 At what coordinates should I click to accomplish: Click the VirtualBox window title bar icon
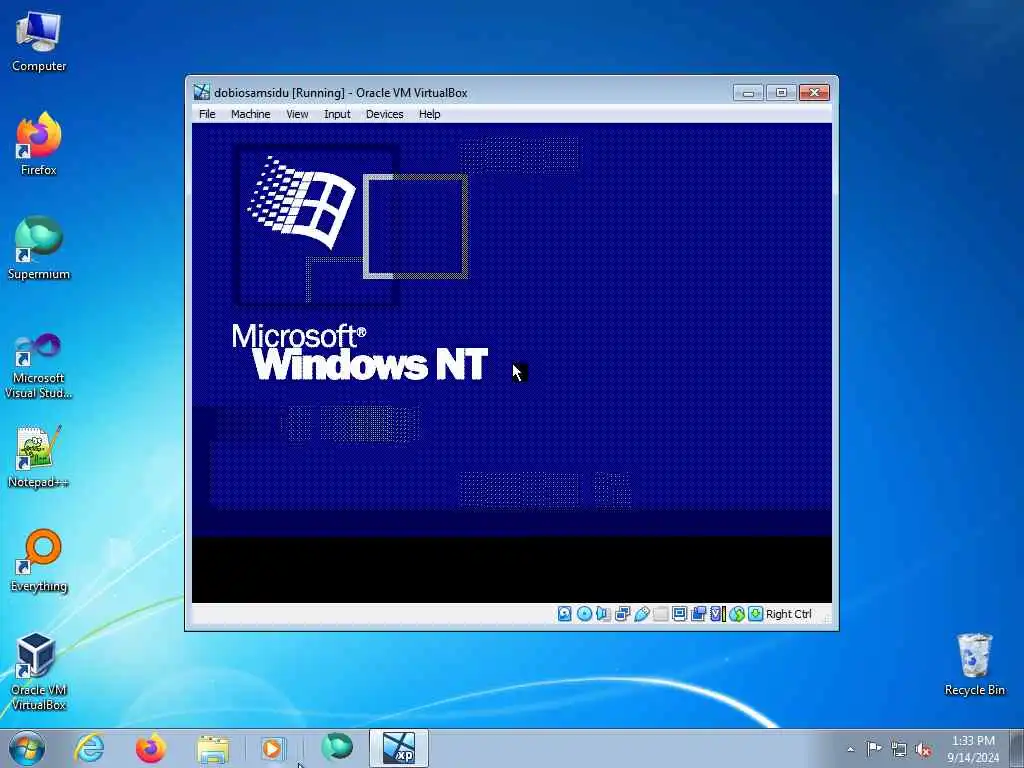202,92
